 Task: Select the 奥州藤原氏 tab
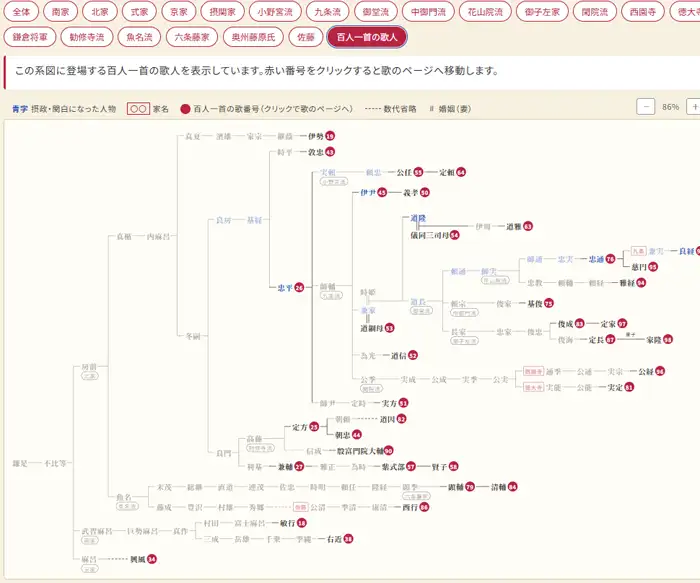coord(253,37)
